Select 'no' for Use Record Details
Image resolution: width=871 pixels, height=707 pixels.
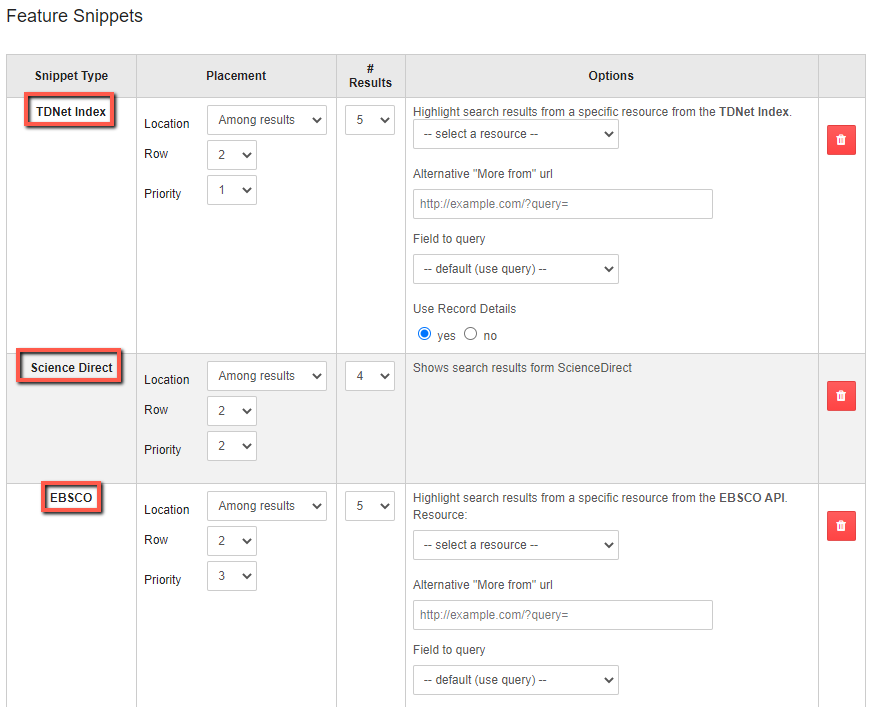tap(470, 334)
